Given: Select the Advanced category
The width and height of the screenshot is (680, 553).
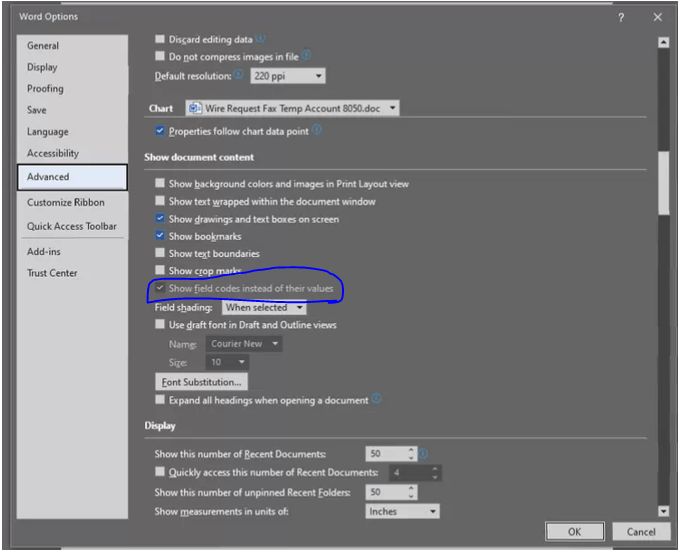Looking at the screenshot, I should [x=72, y=177].
